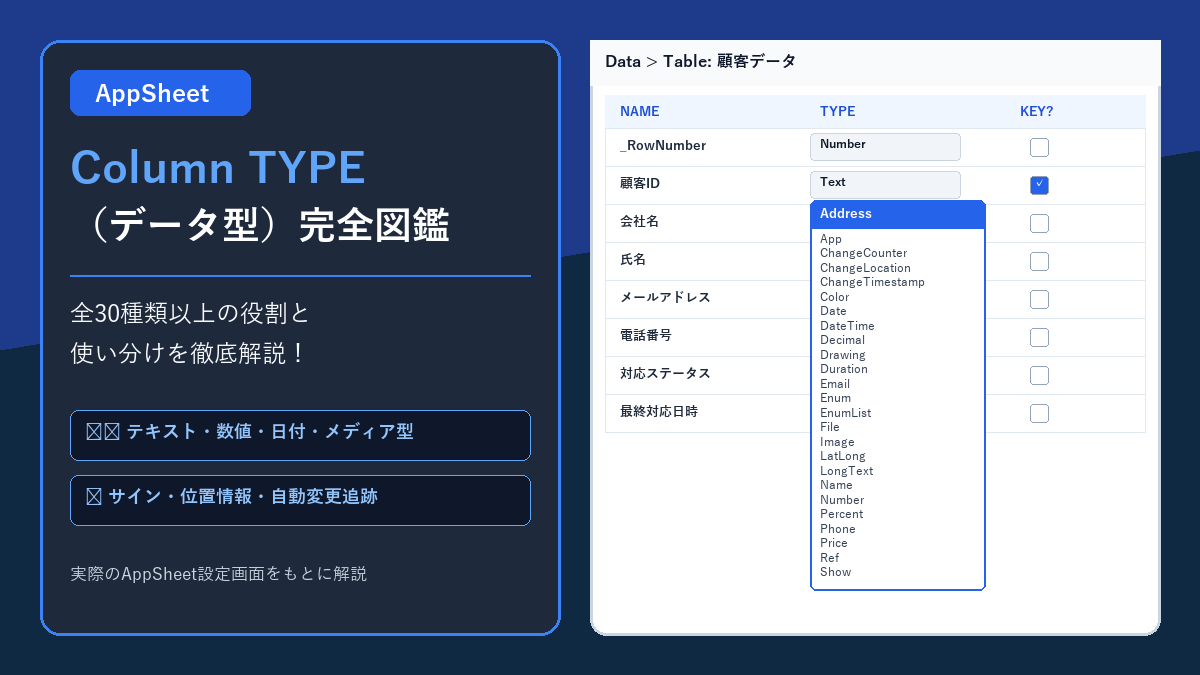The height and width of the screenshot is (675, 1200).
Task: Tick KEY checkbox for 氏名 row
Action: 1039,262
